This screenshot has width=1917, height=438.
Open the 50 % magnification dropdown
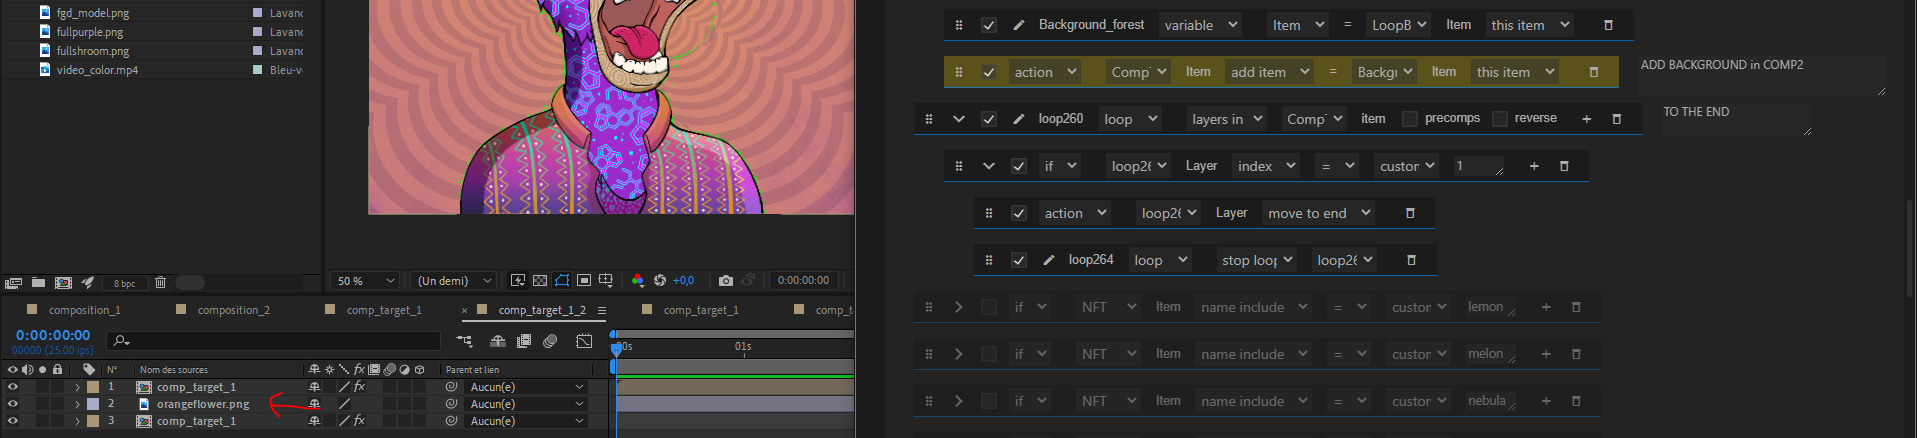tap(366, 281)
